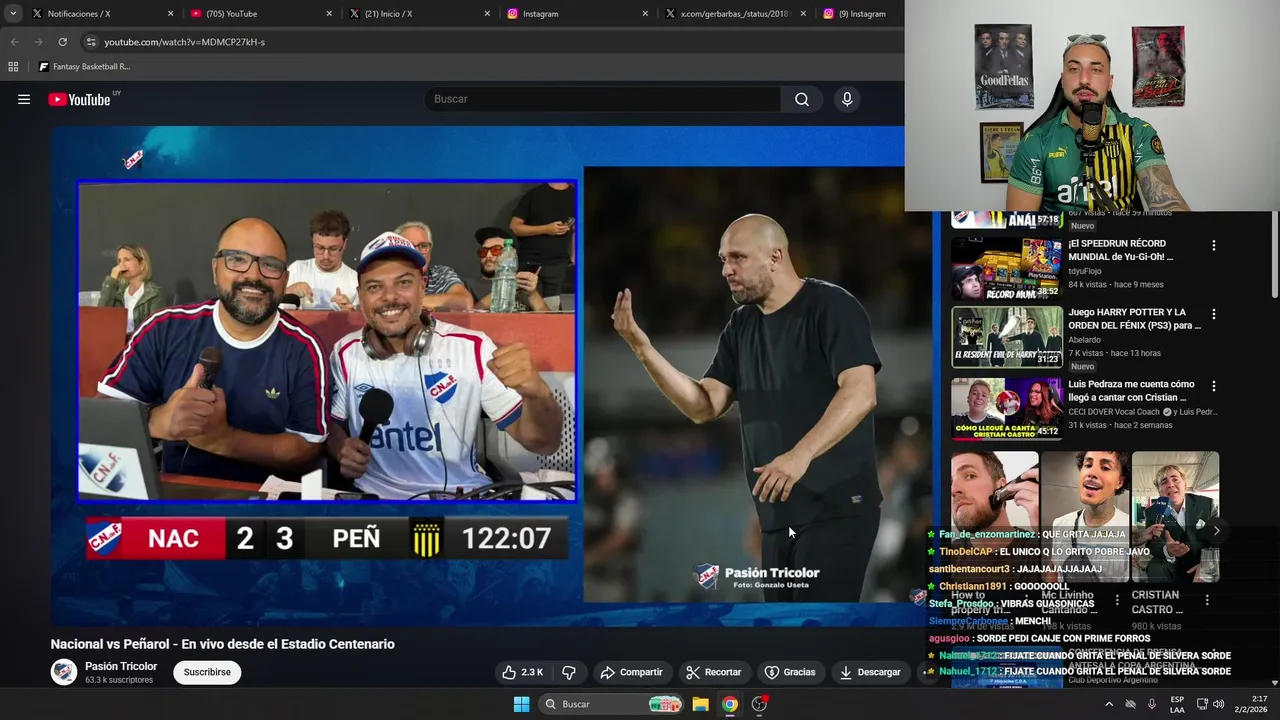
Task: Toggle the dislike thumbs-down button
Action: (568, 672)
